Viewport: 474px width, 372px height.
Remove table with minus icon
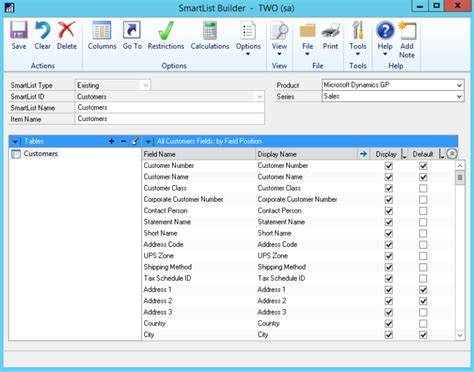(x=123, y=141)
